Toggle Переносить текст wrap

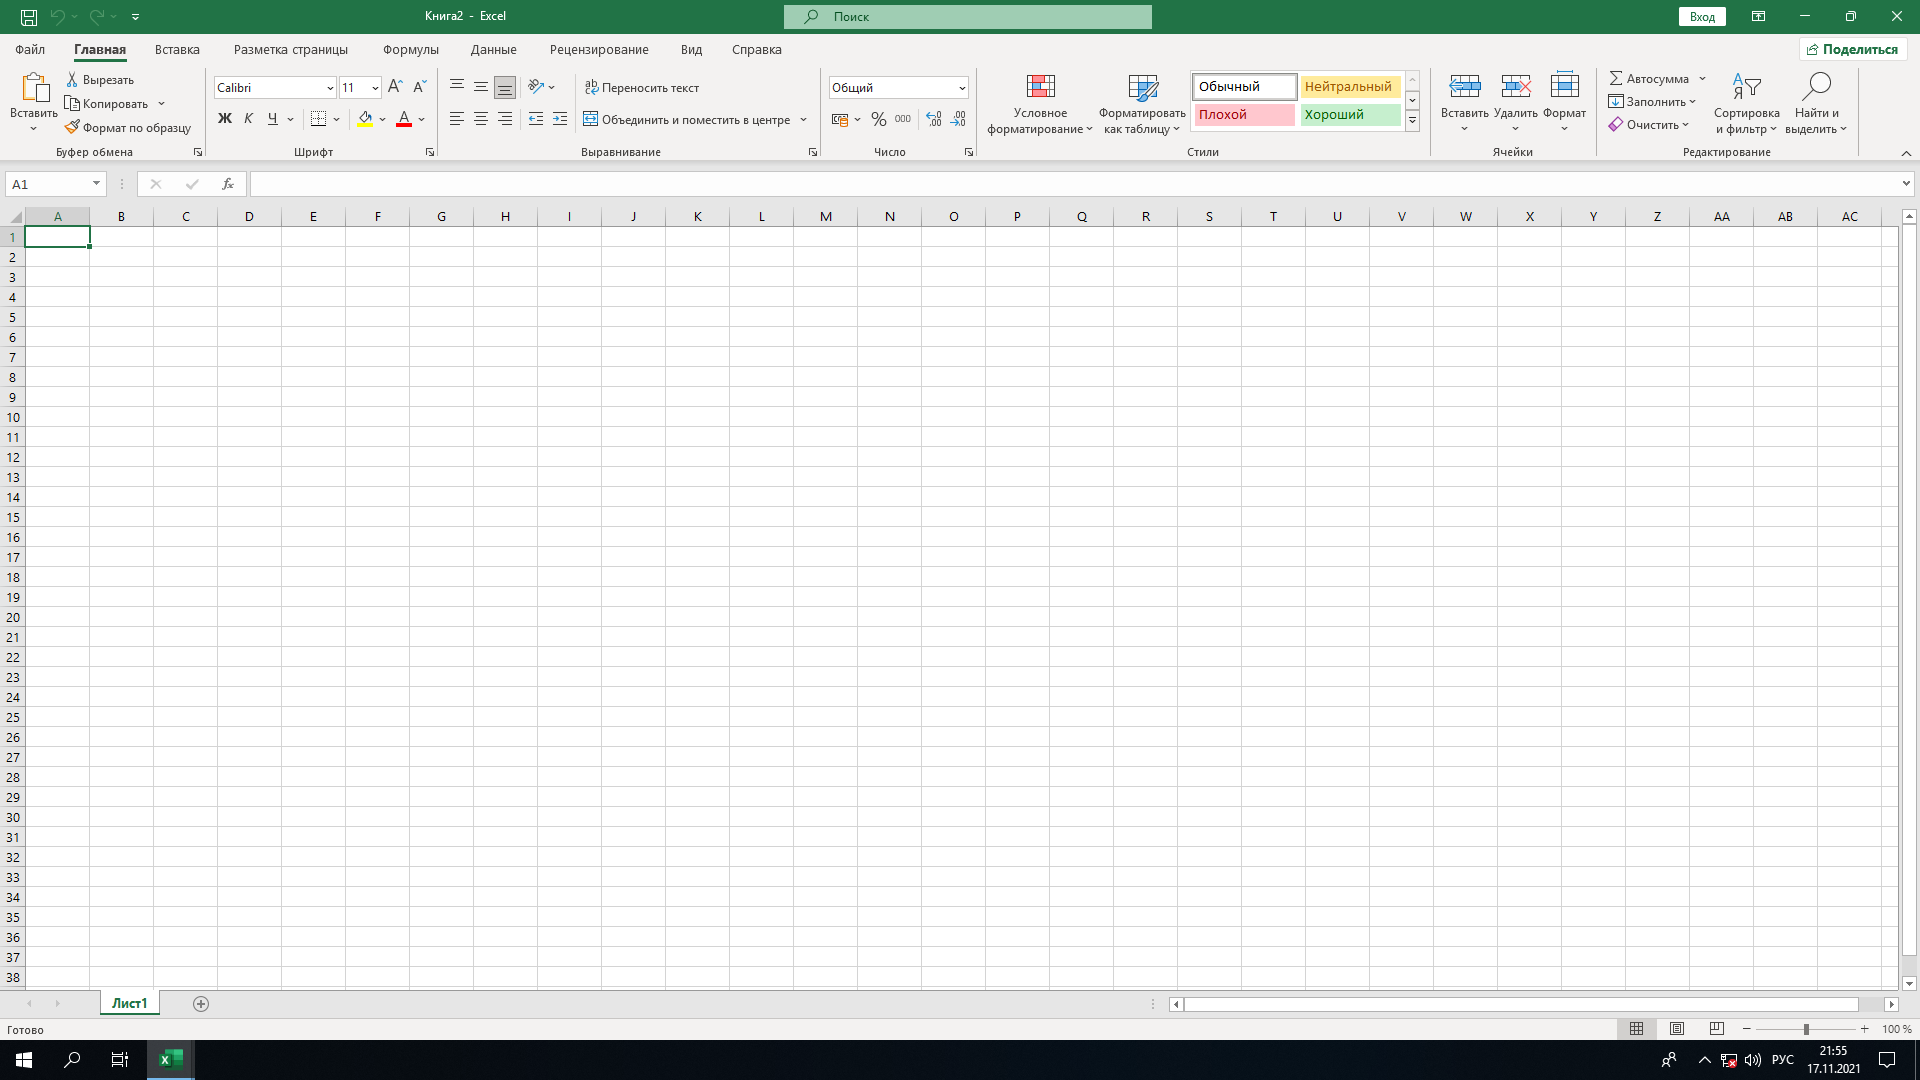642,87
